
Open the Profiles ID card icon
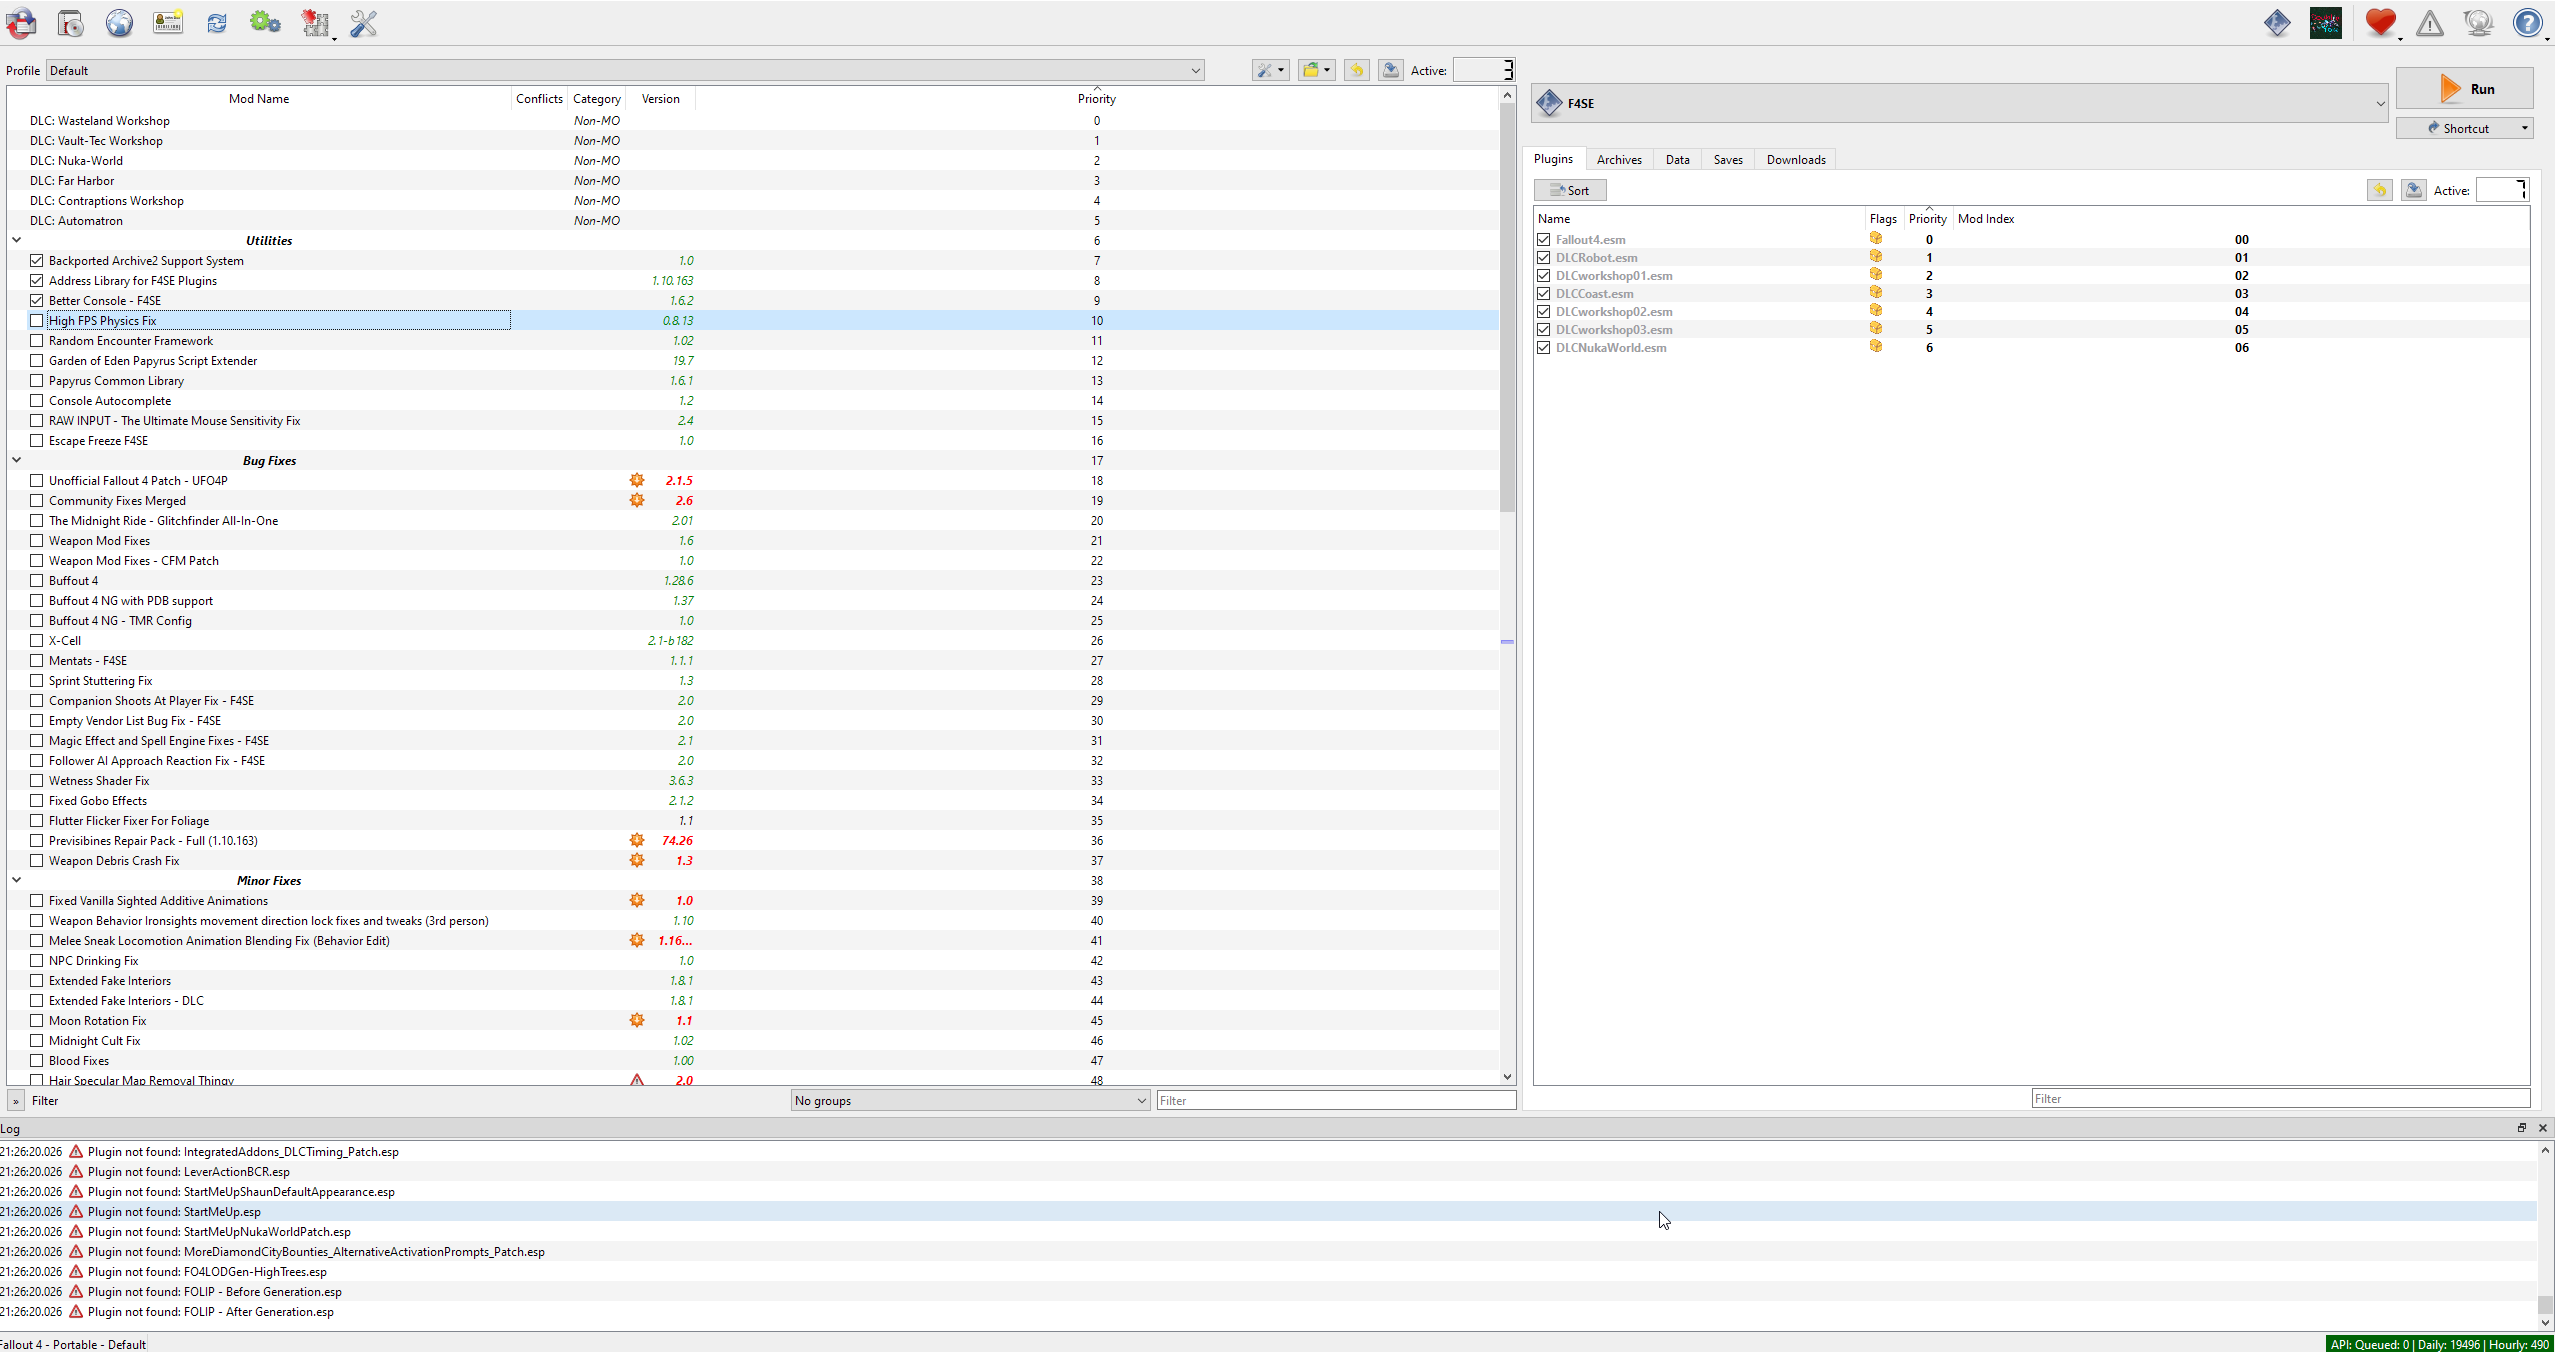168,23
